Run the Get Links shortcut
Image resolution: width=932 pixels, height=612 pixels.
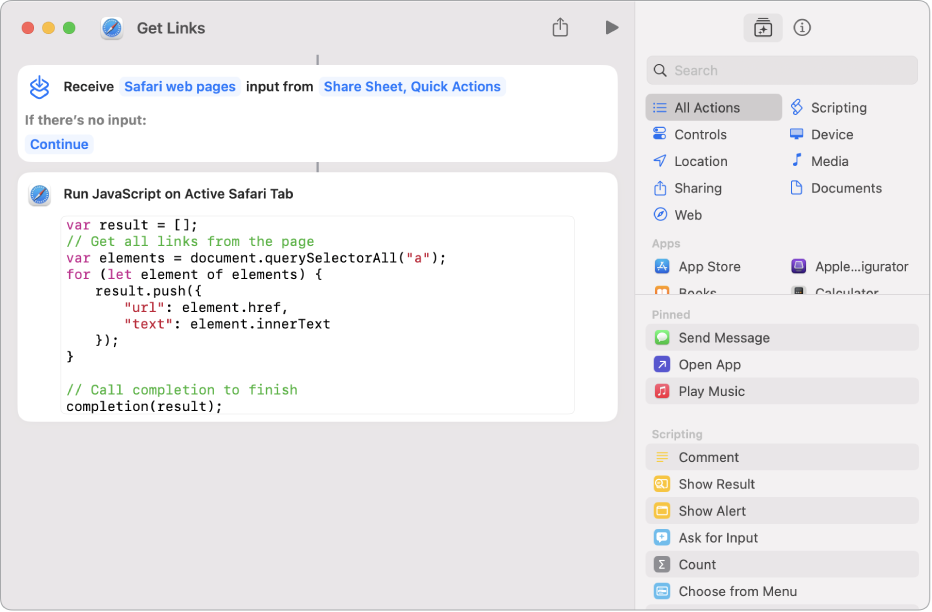(x=612, y=28)
